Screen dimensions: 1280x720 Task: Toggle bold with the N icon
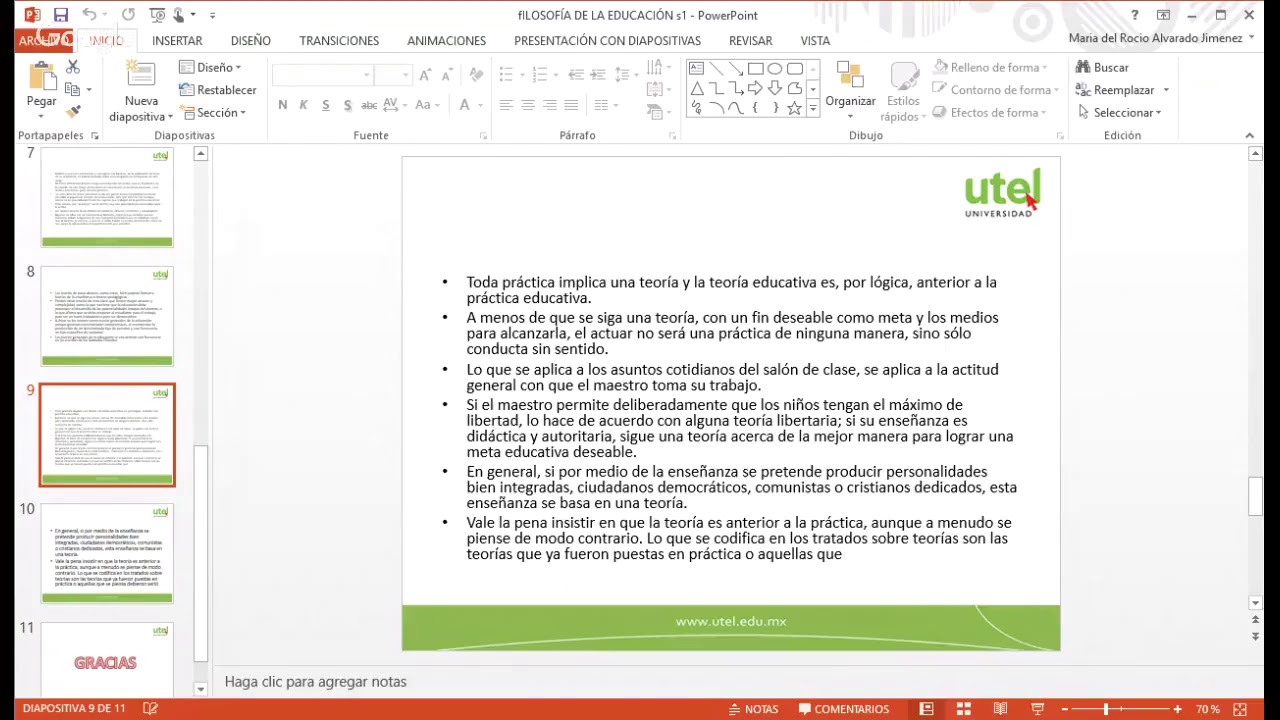click(x=282, y=104)
